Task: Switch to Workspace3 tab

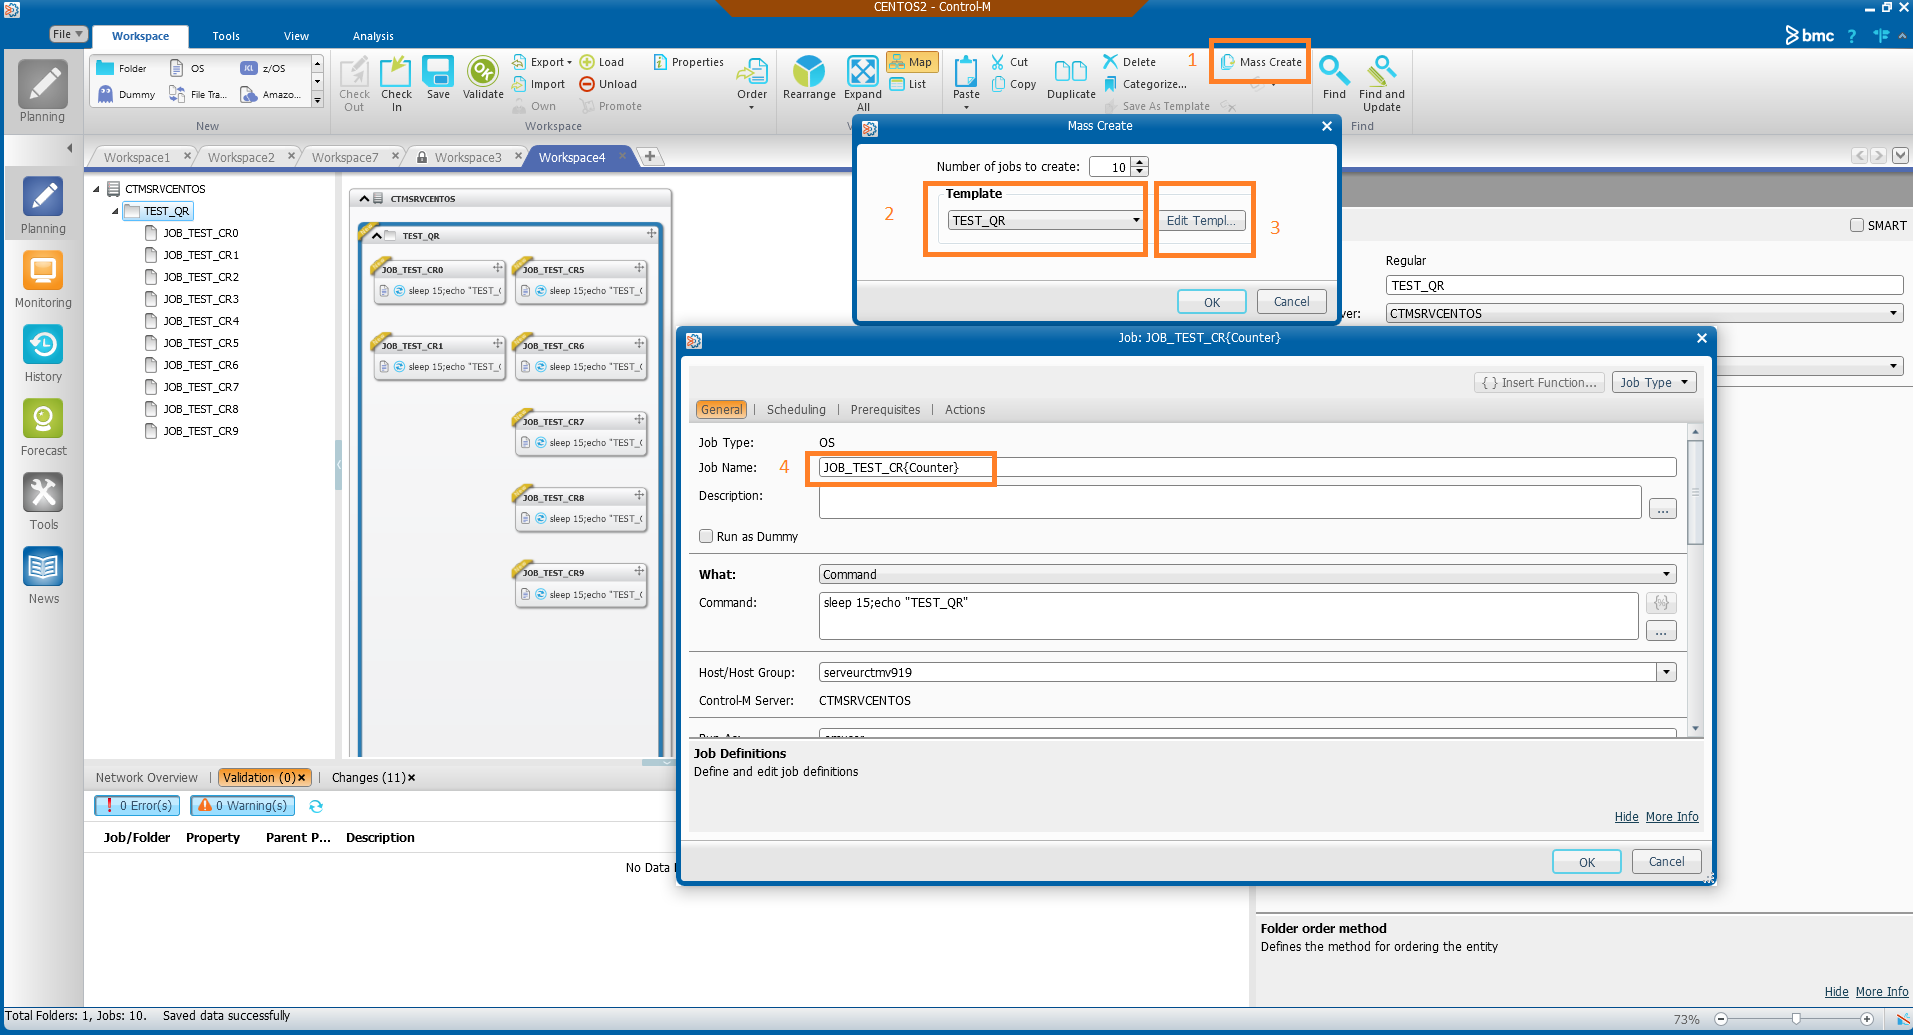Action: (467, 157)
